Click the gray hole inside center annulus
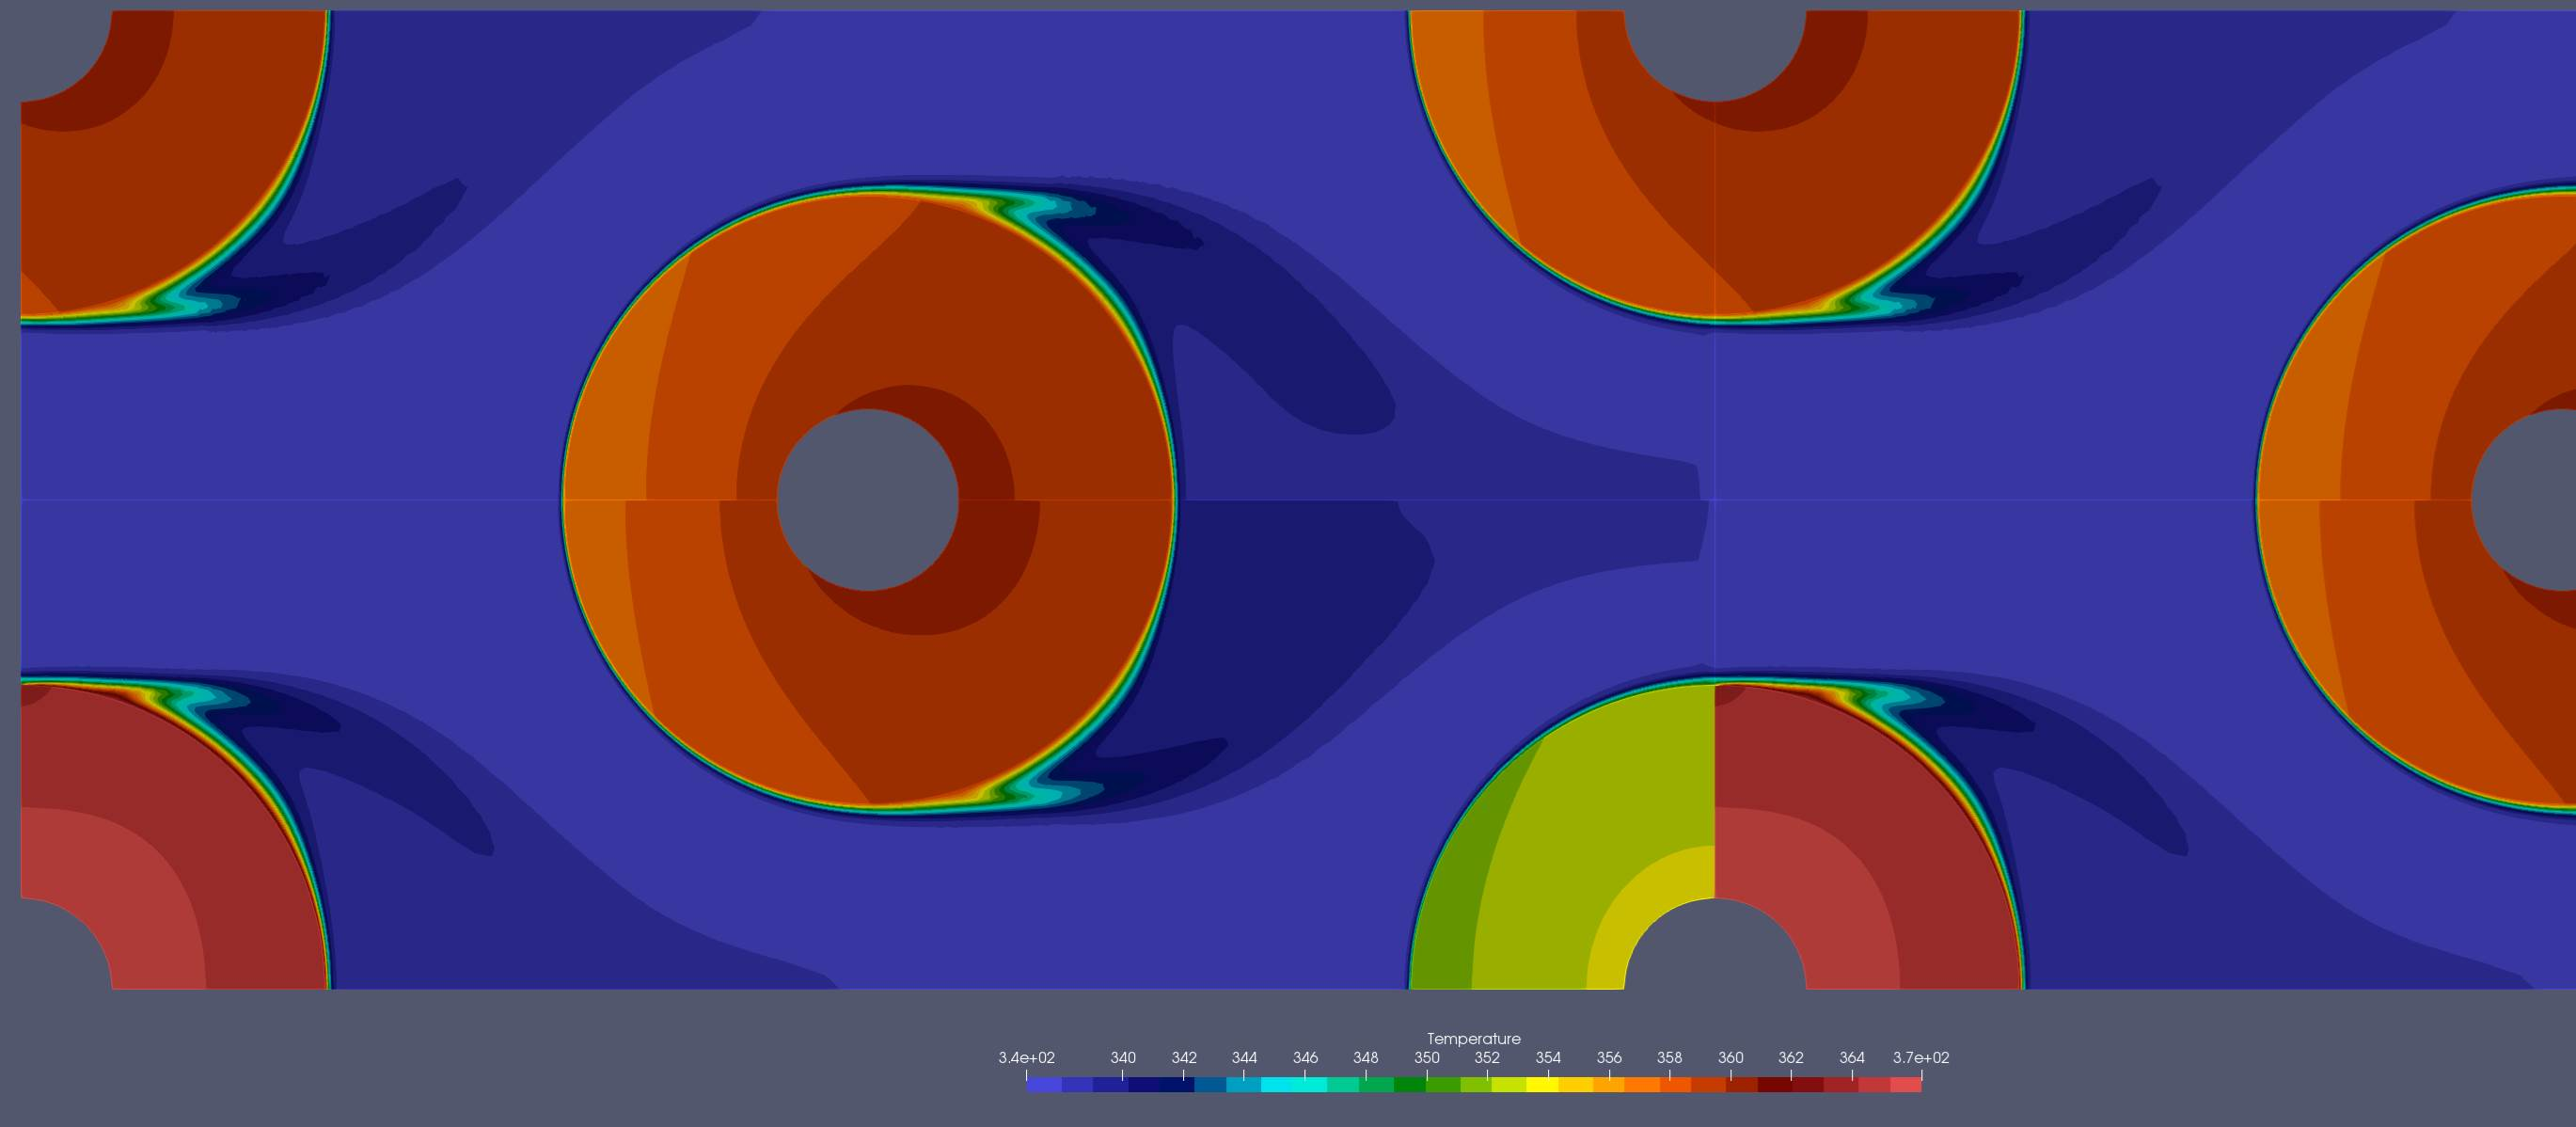The height and width of the screenshot is (1127, 2576). click(867, 500)
